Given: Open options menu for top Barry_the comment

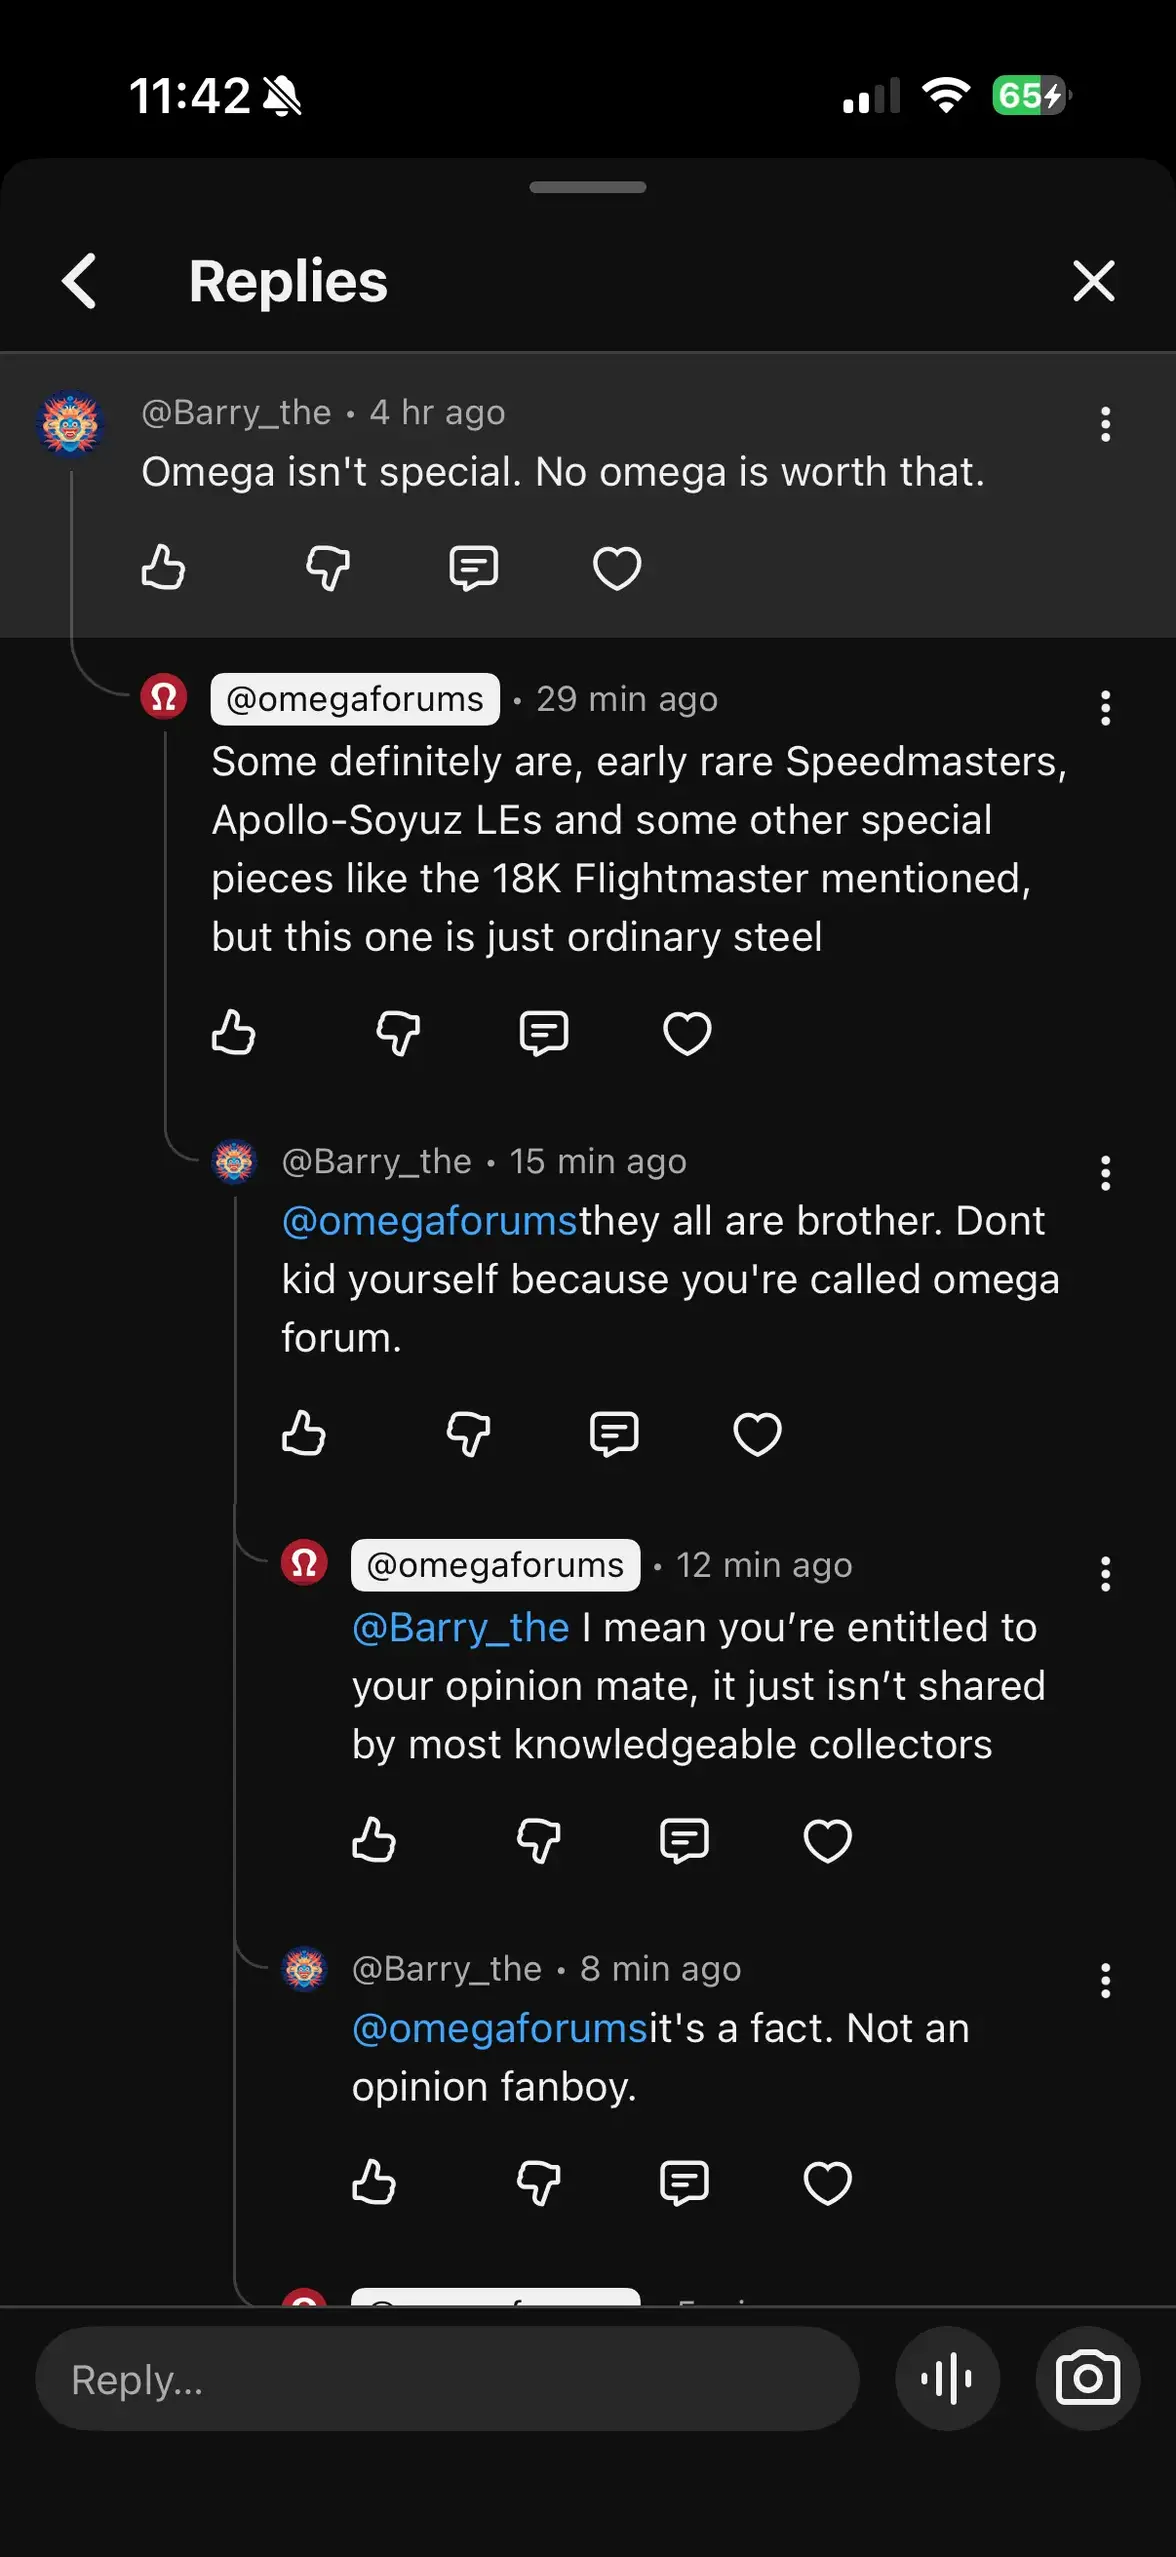Looking at the screenshot, I should [1105, 424].
